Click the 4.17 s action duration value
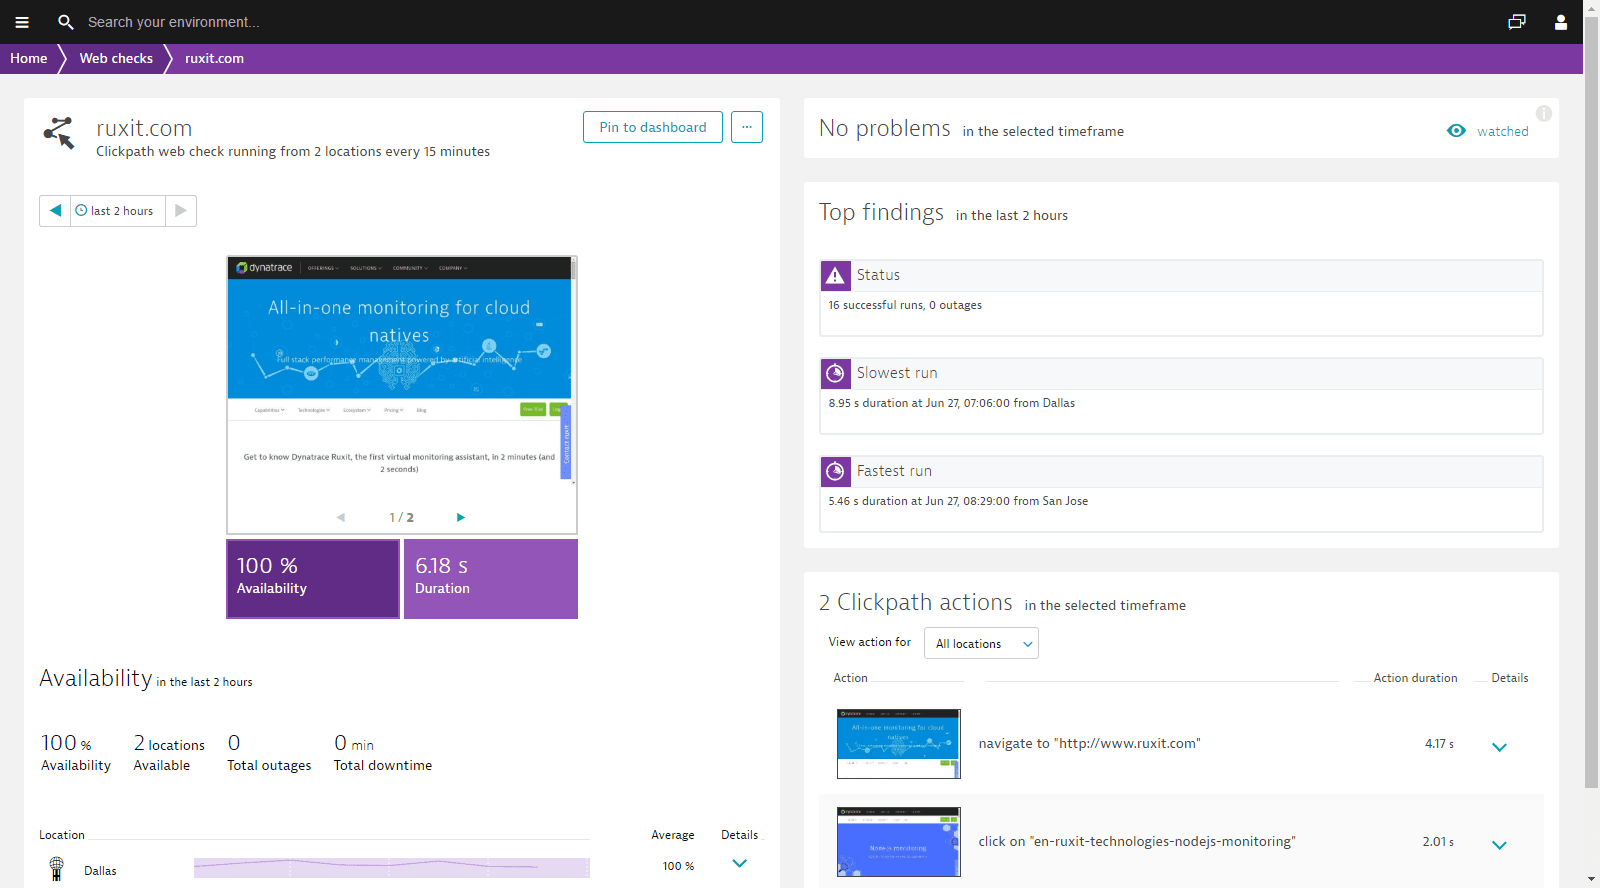 click(1440, 744)
